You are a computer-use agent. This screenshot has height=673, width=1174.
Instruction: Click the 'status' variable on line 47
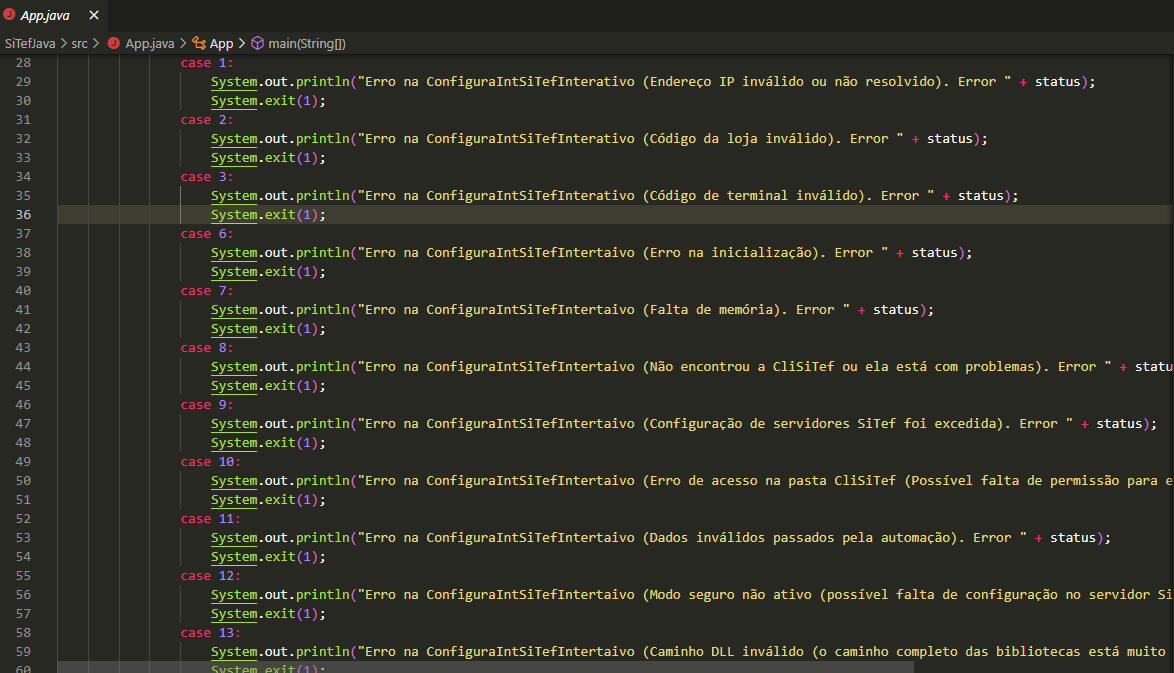click(x=1119, y=424)
